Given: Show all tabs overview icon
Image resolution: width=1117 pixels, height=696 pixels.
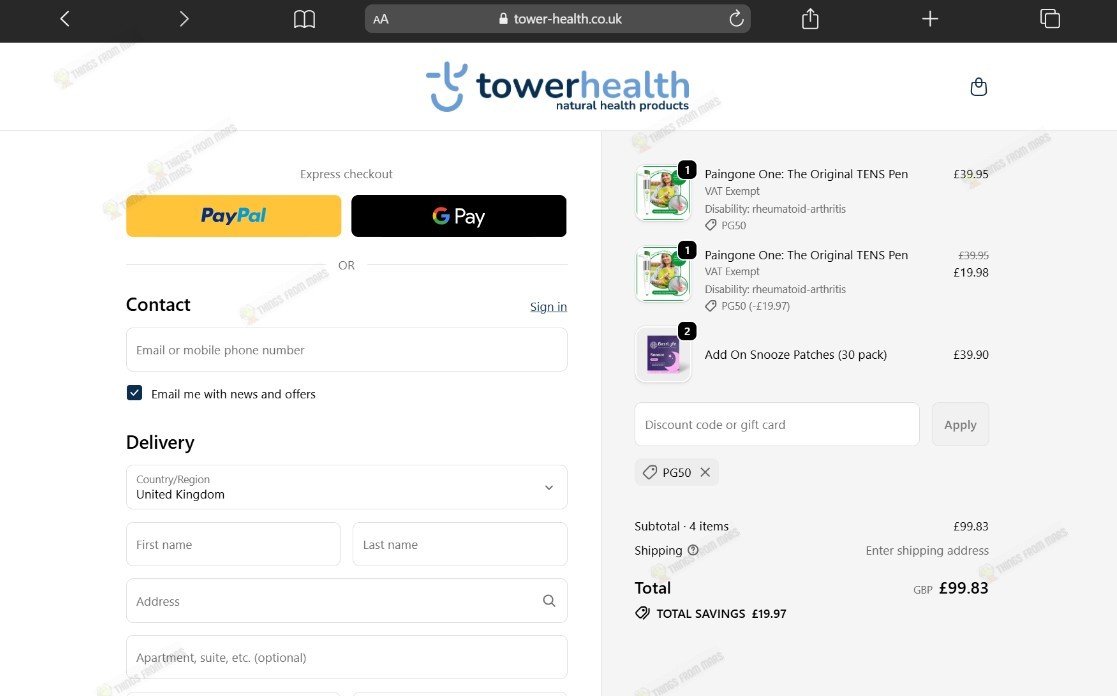Looking at the screenshot, I should (1049, 19).
